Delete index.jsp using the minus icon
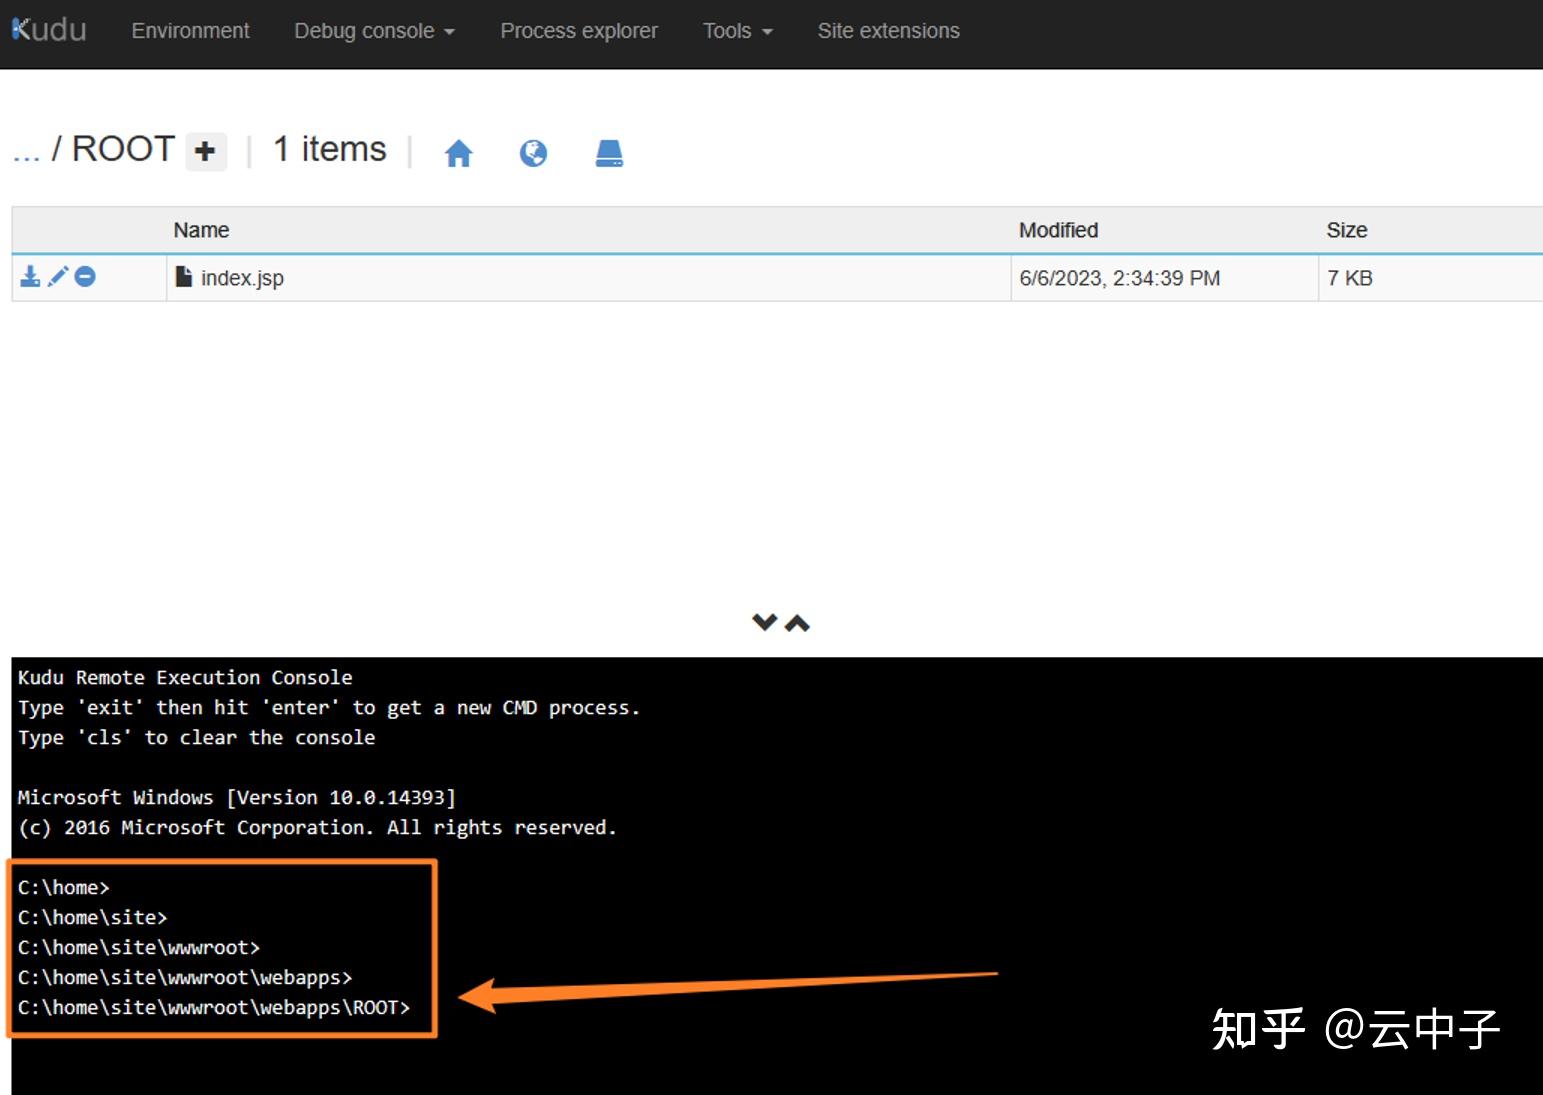This screenshot has height=1095, width=1543. click(x=85, y=277)
